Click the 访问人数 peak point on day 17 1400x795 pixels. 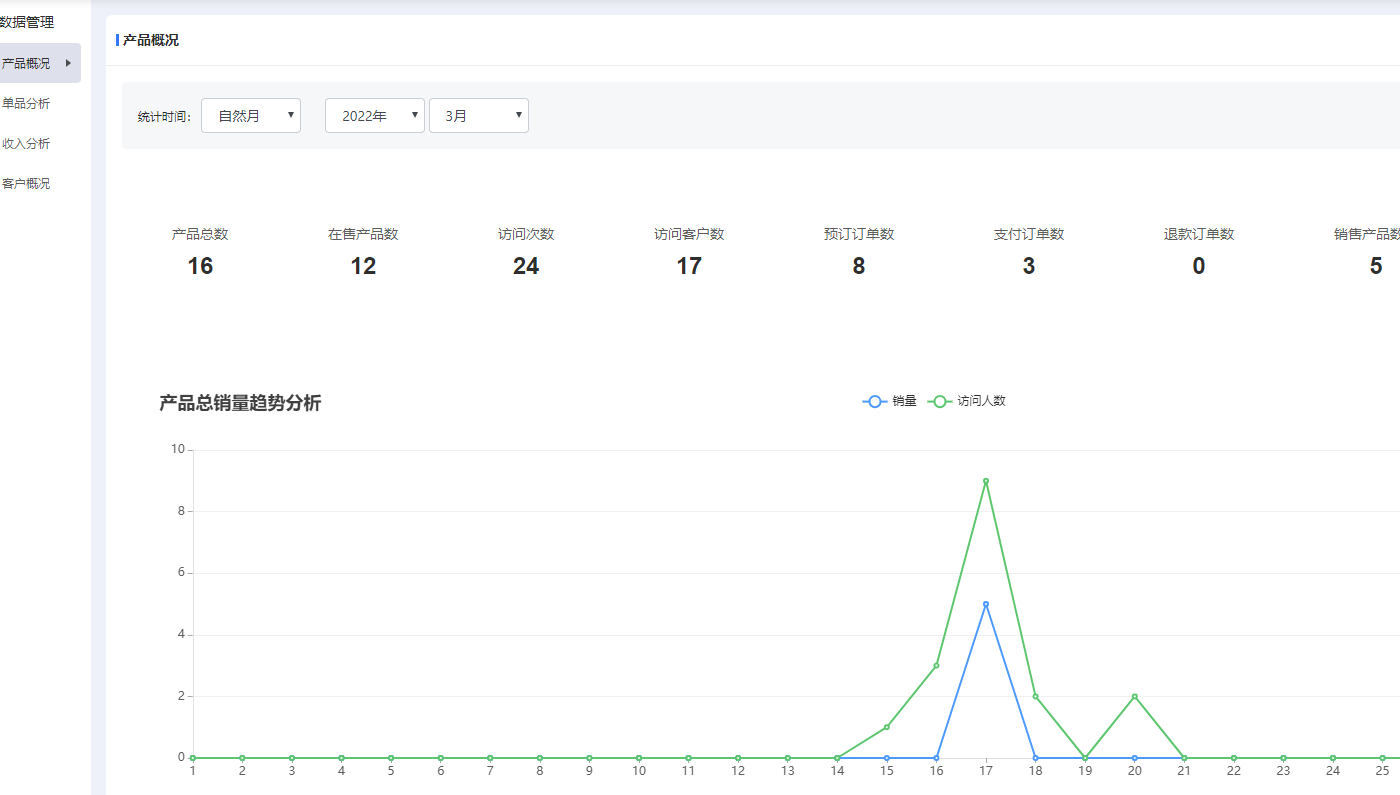point(986,481)
